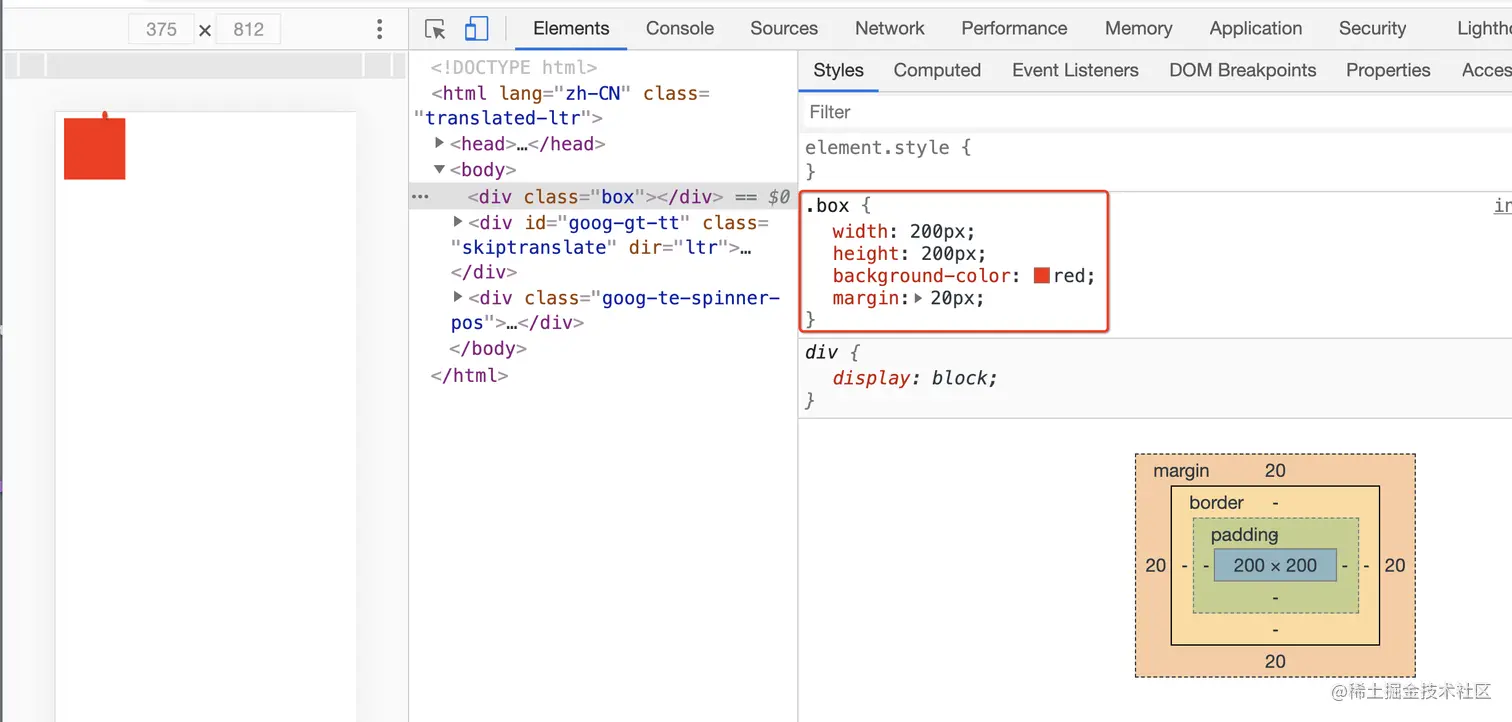1512x722 pixels.
Task: Expand the margin shorthand property triangle
Action: click(919, 298)
